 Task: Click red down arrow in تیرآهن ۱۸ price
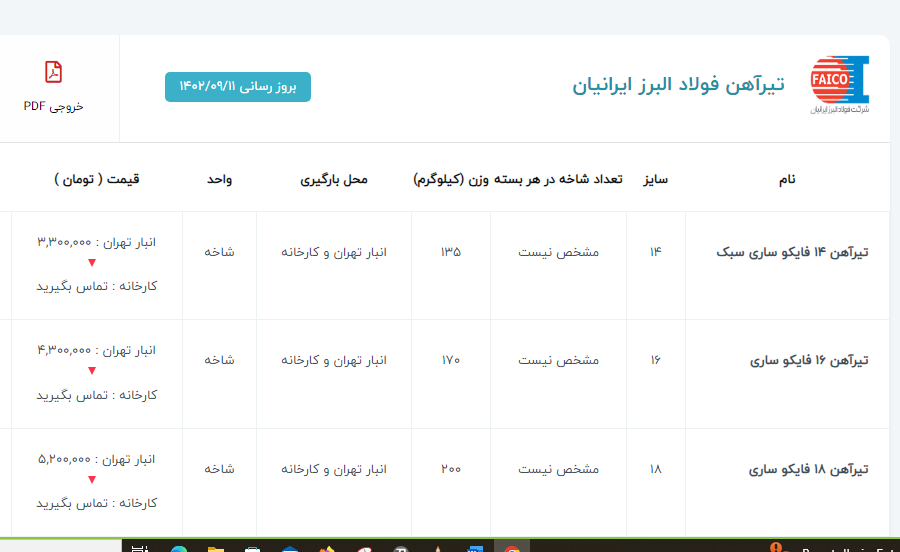click(92, 480)
